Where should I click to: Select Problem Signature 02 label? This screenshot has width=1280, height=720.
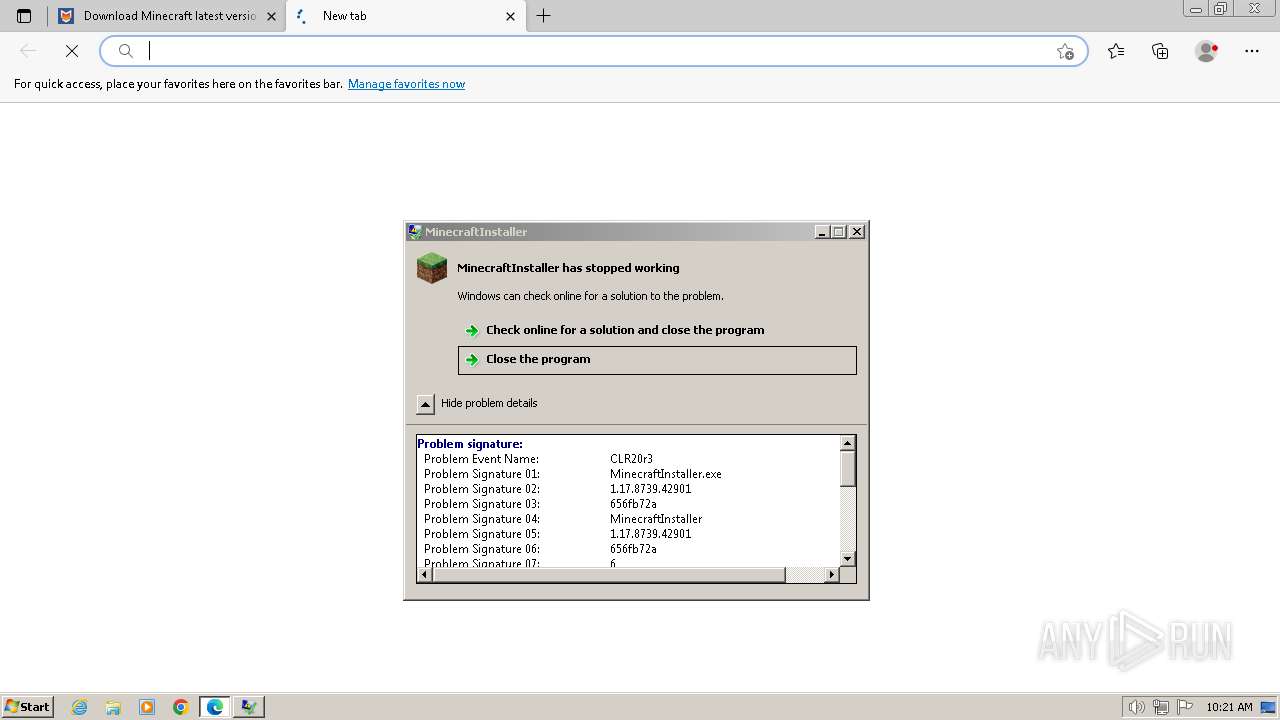[482, 489]
